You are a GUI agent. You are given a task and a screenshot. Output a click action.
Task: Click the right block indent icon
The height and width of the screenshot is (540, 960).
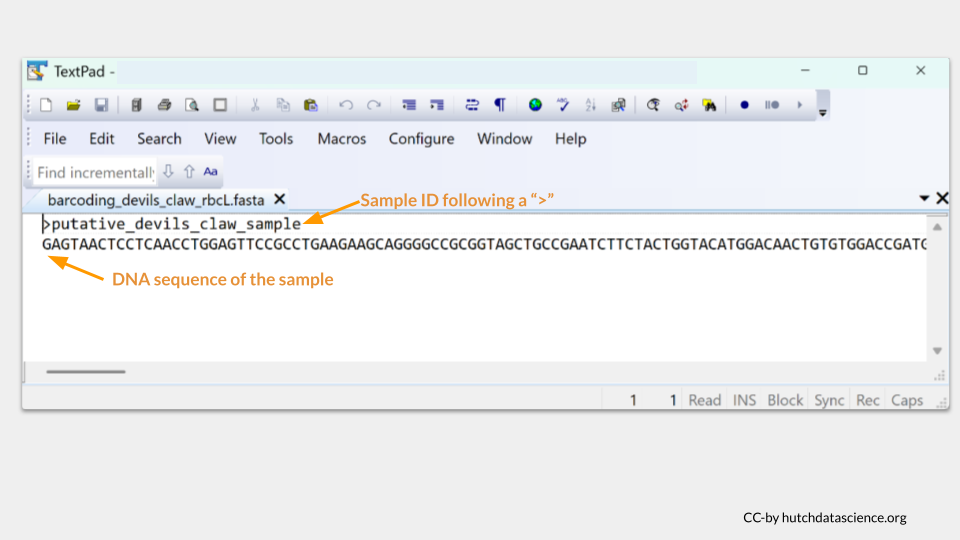tap(437, 105)
